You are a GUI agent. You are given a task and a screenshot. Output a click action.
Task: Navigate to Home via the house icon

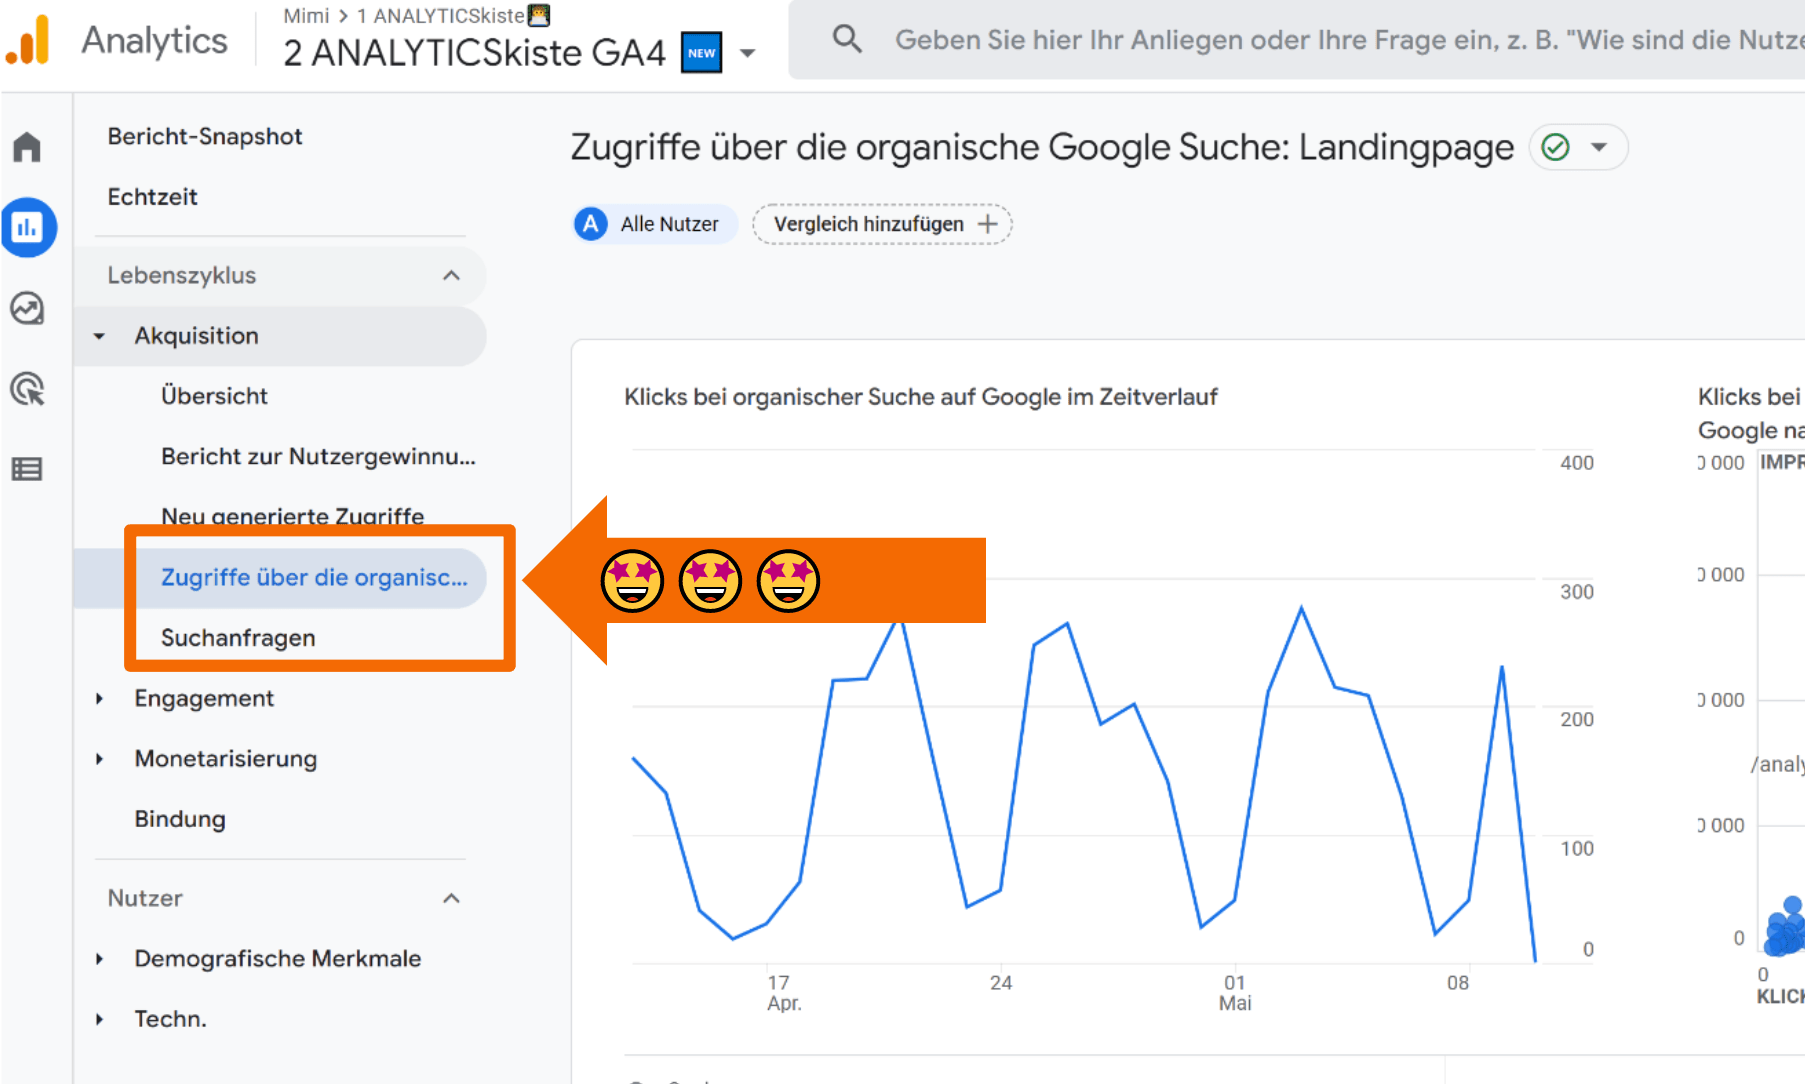pyautogui.click(x=27, y=146)
